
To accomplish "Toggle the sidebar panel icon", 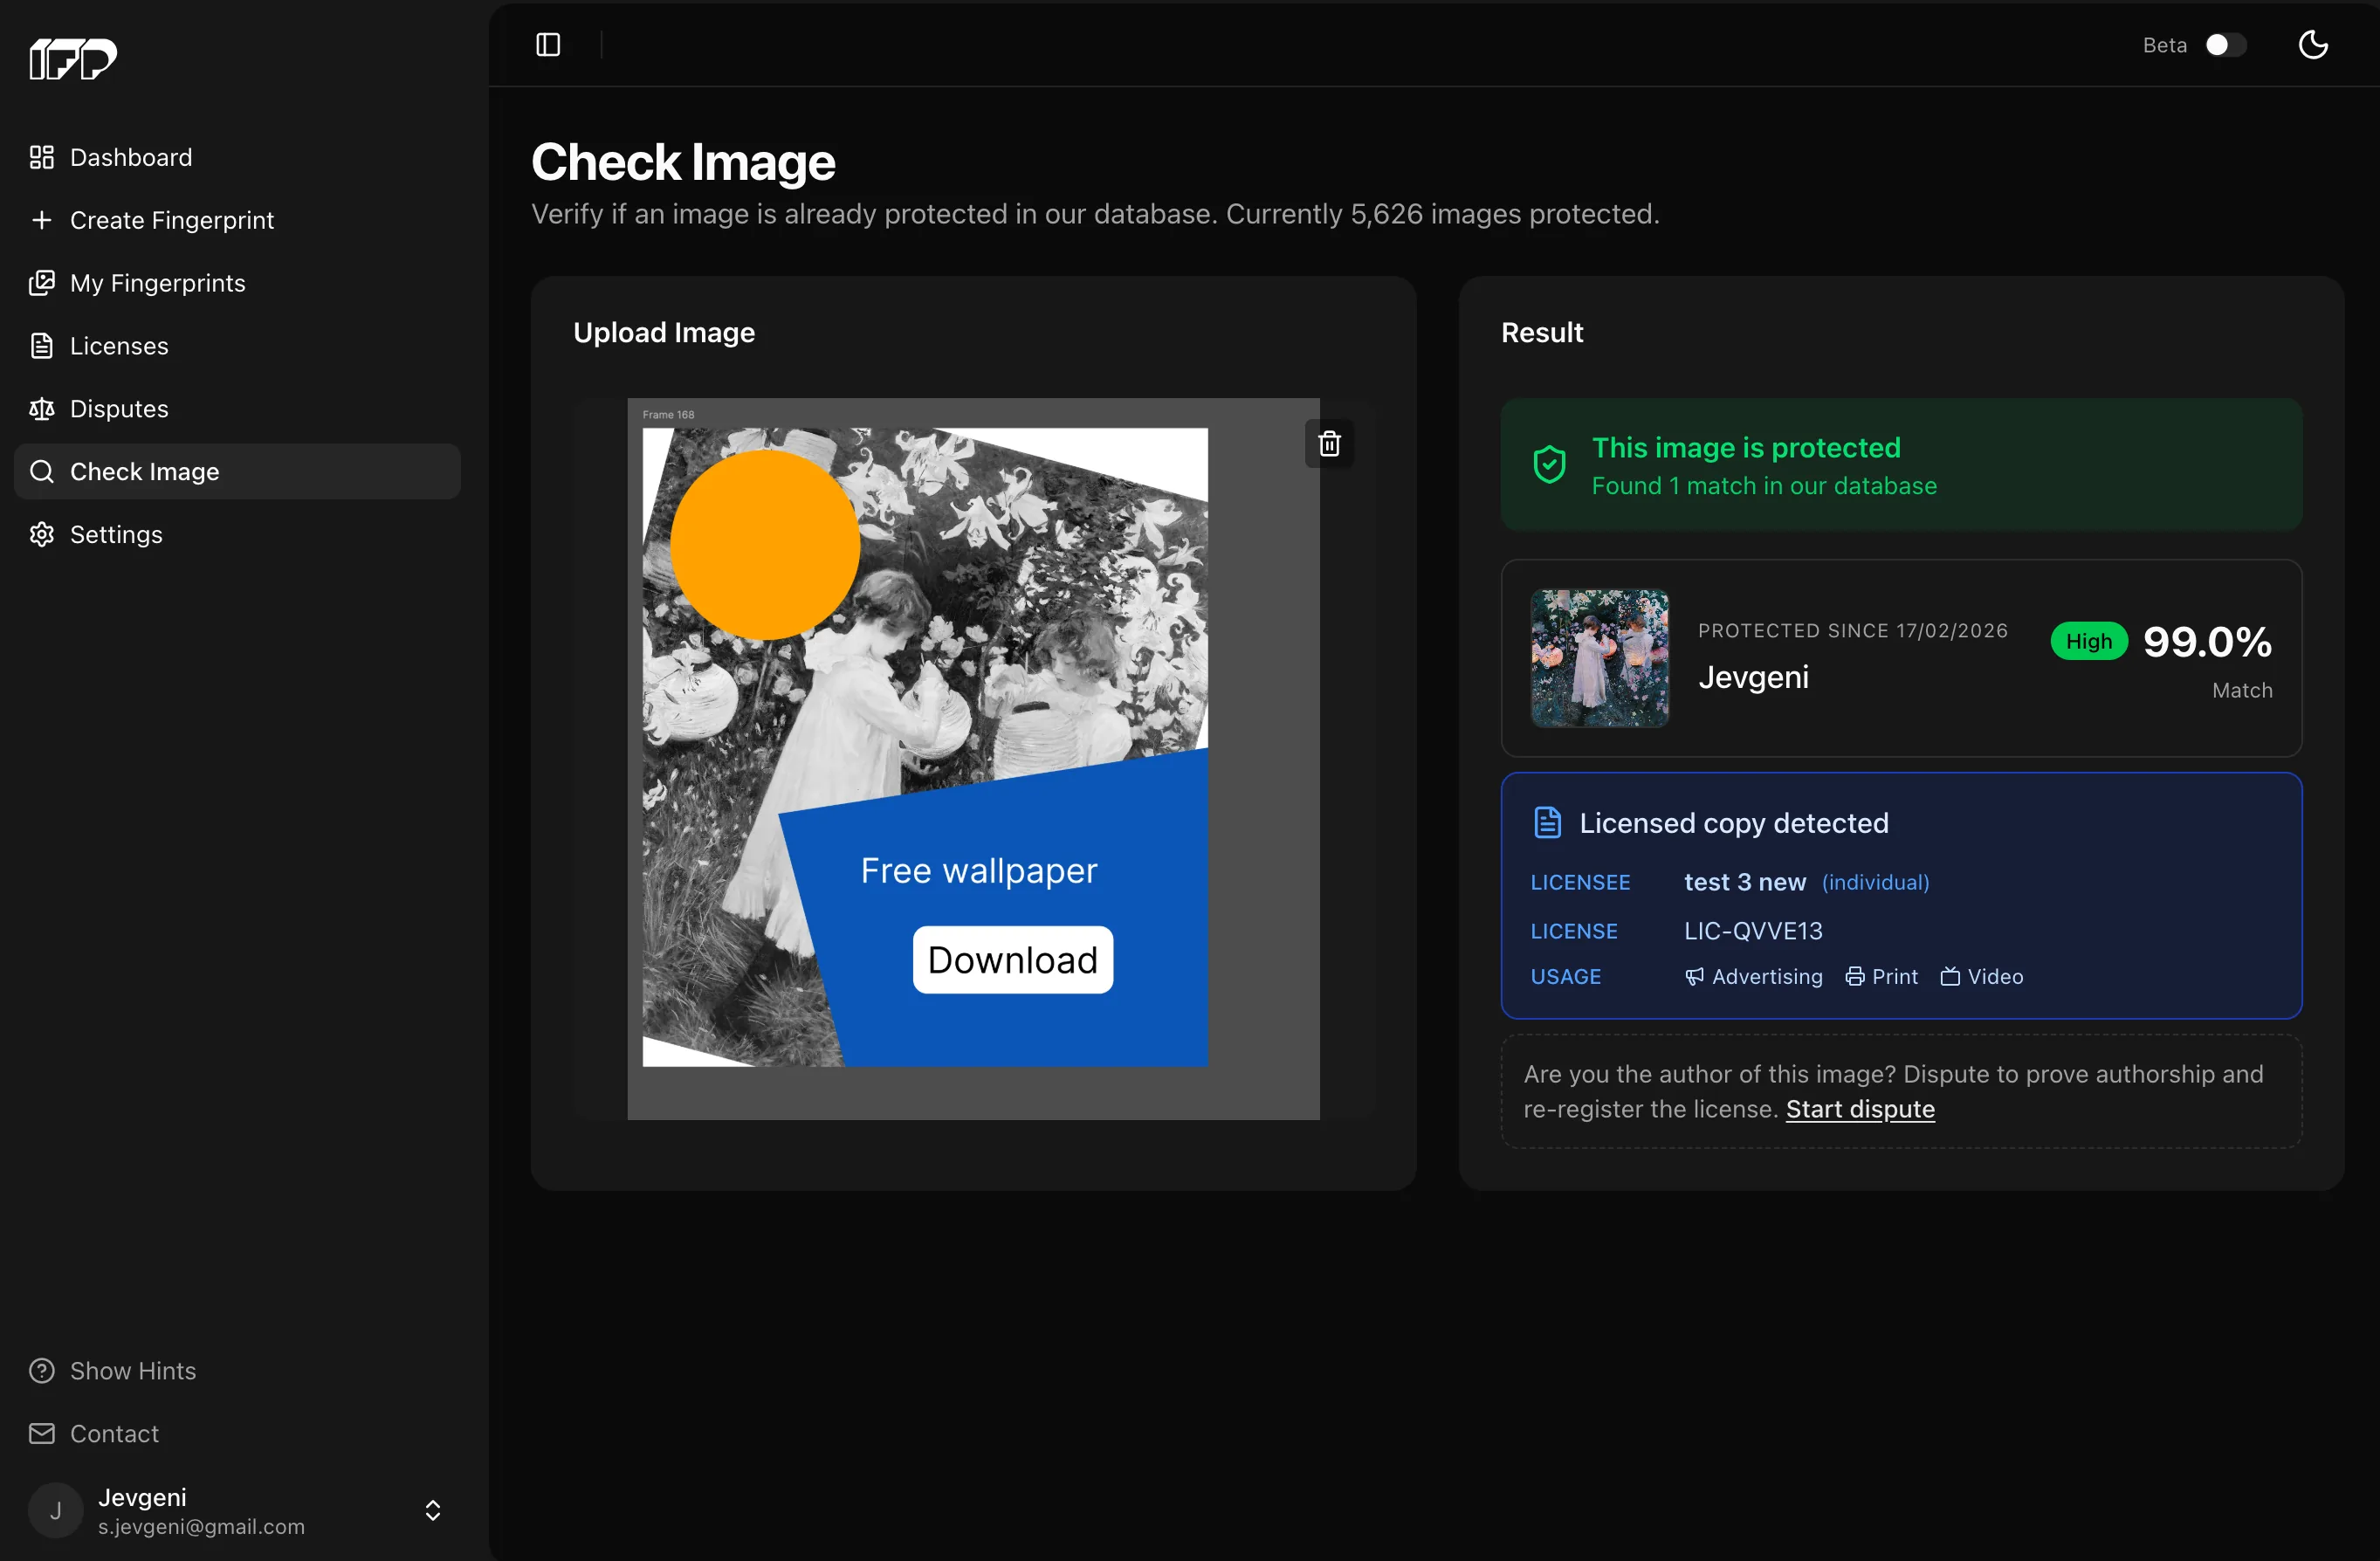I will tap(548, 45).
